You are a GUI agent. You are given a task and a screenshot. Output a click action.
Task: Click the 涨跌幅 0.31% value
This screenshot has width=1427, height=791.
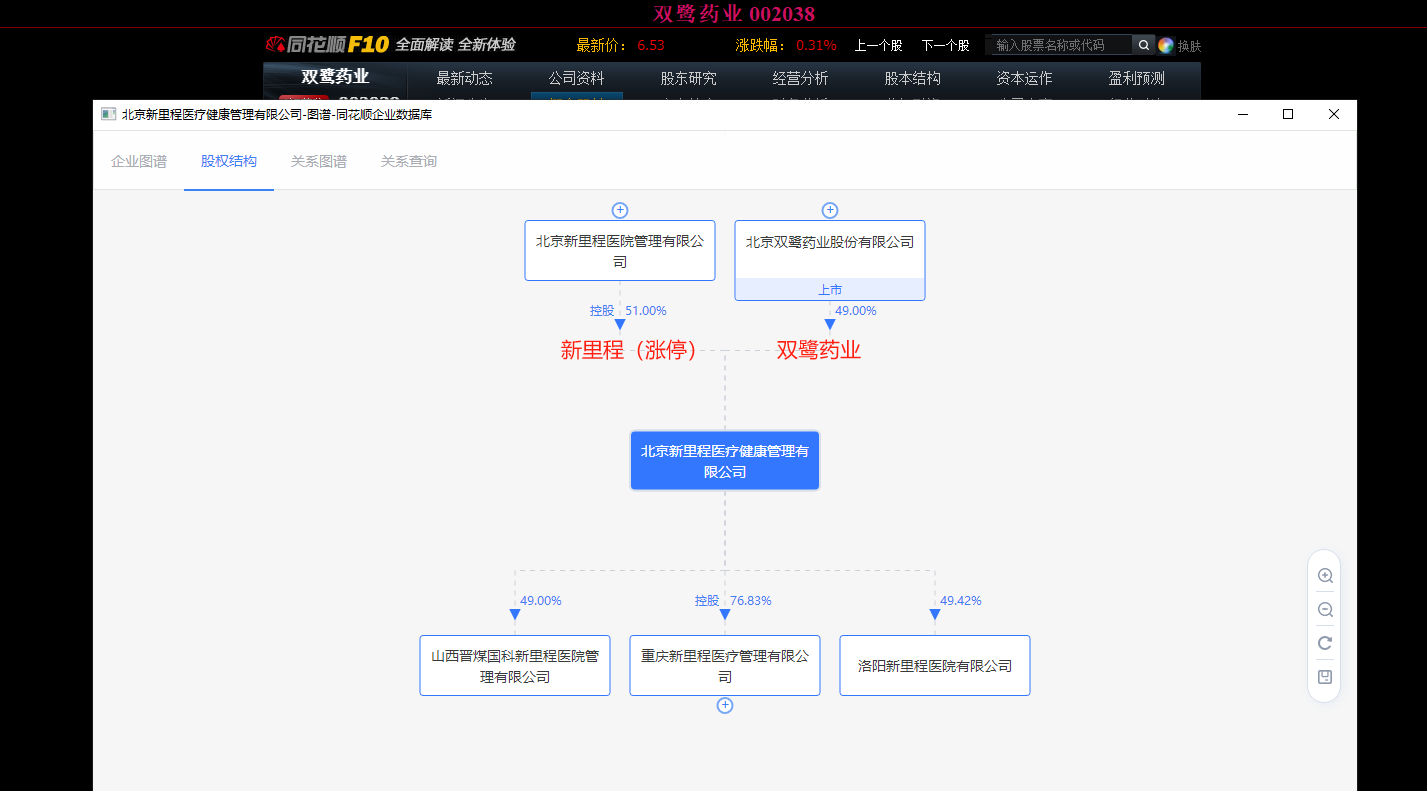pyautogui.click(x=816, y=45)
